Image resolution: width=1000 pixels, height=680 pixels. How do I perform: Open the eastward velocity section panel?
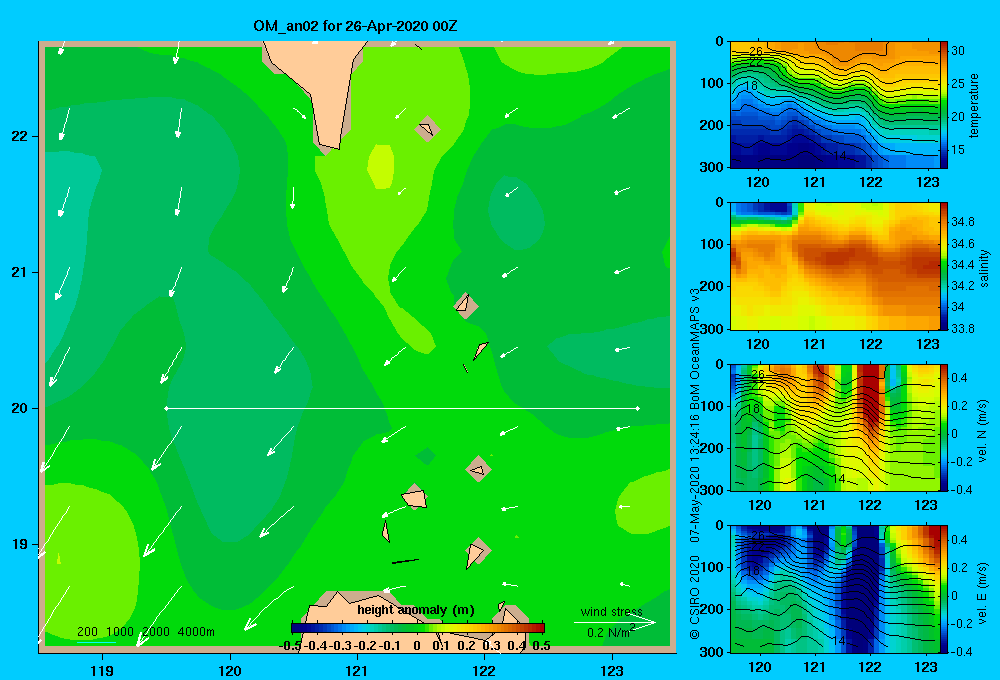[835, 588]
